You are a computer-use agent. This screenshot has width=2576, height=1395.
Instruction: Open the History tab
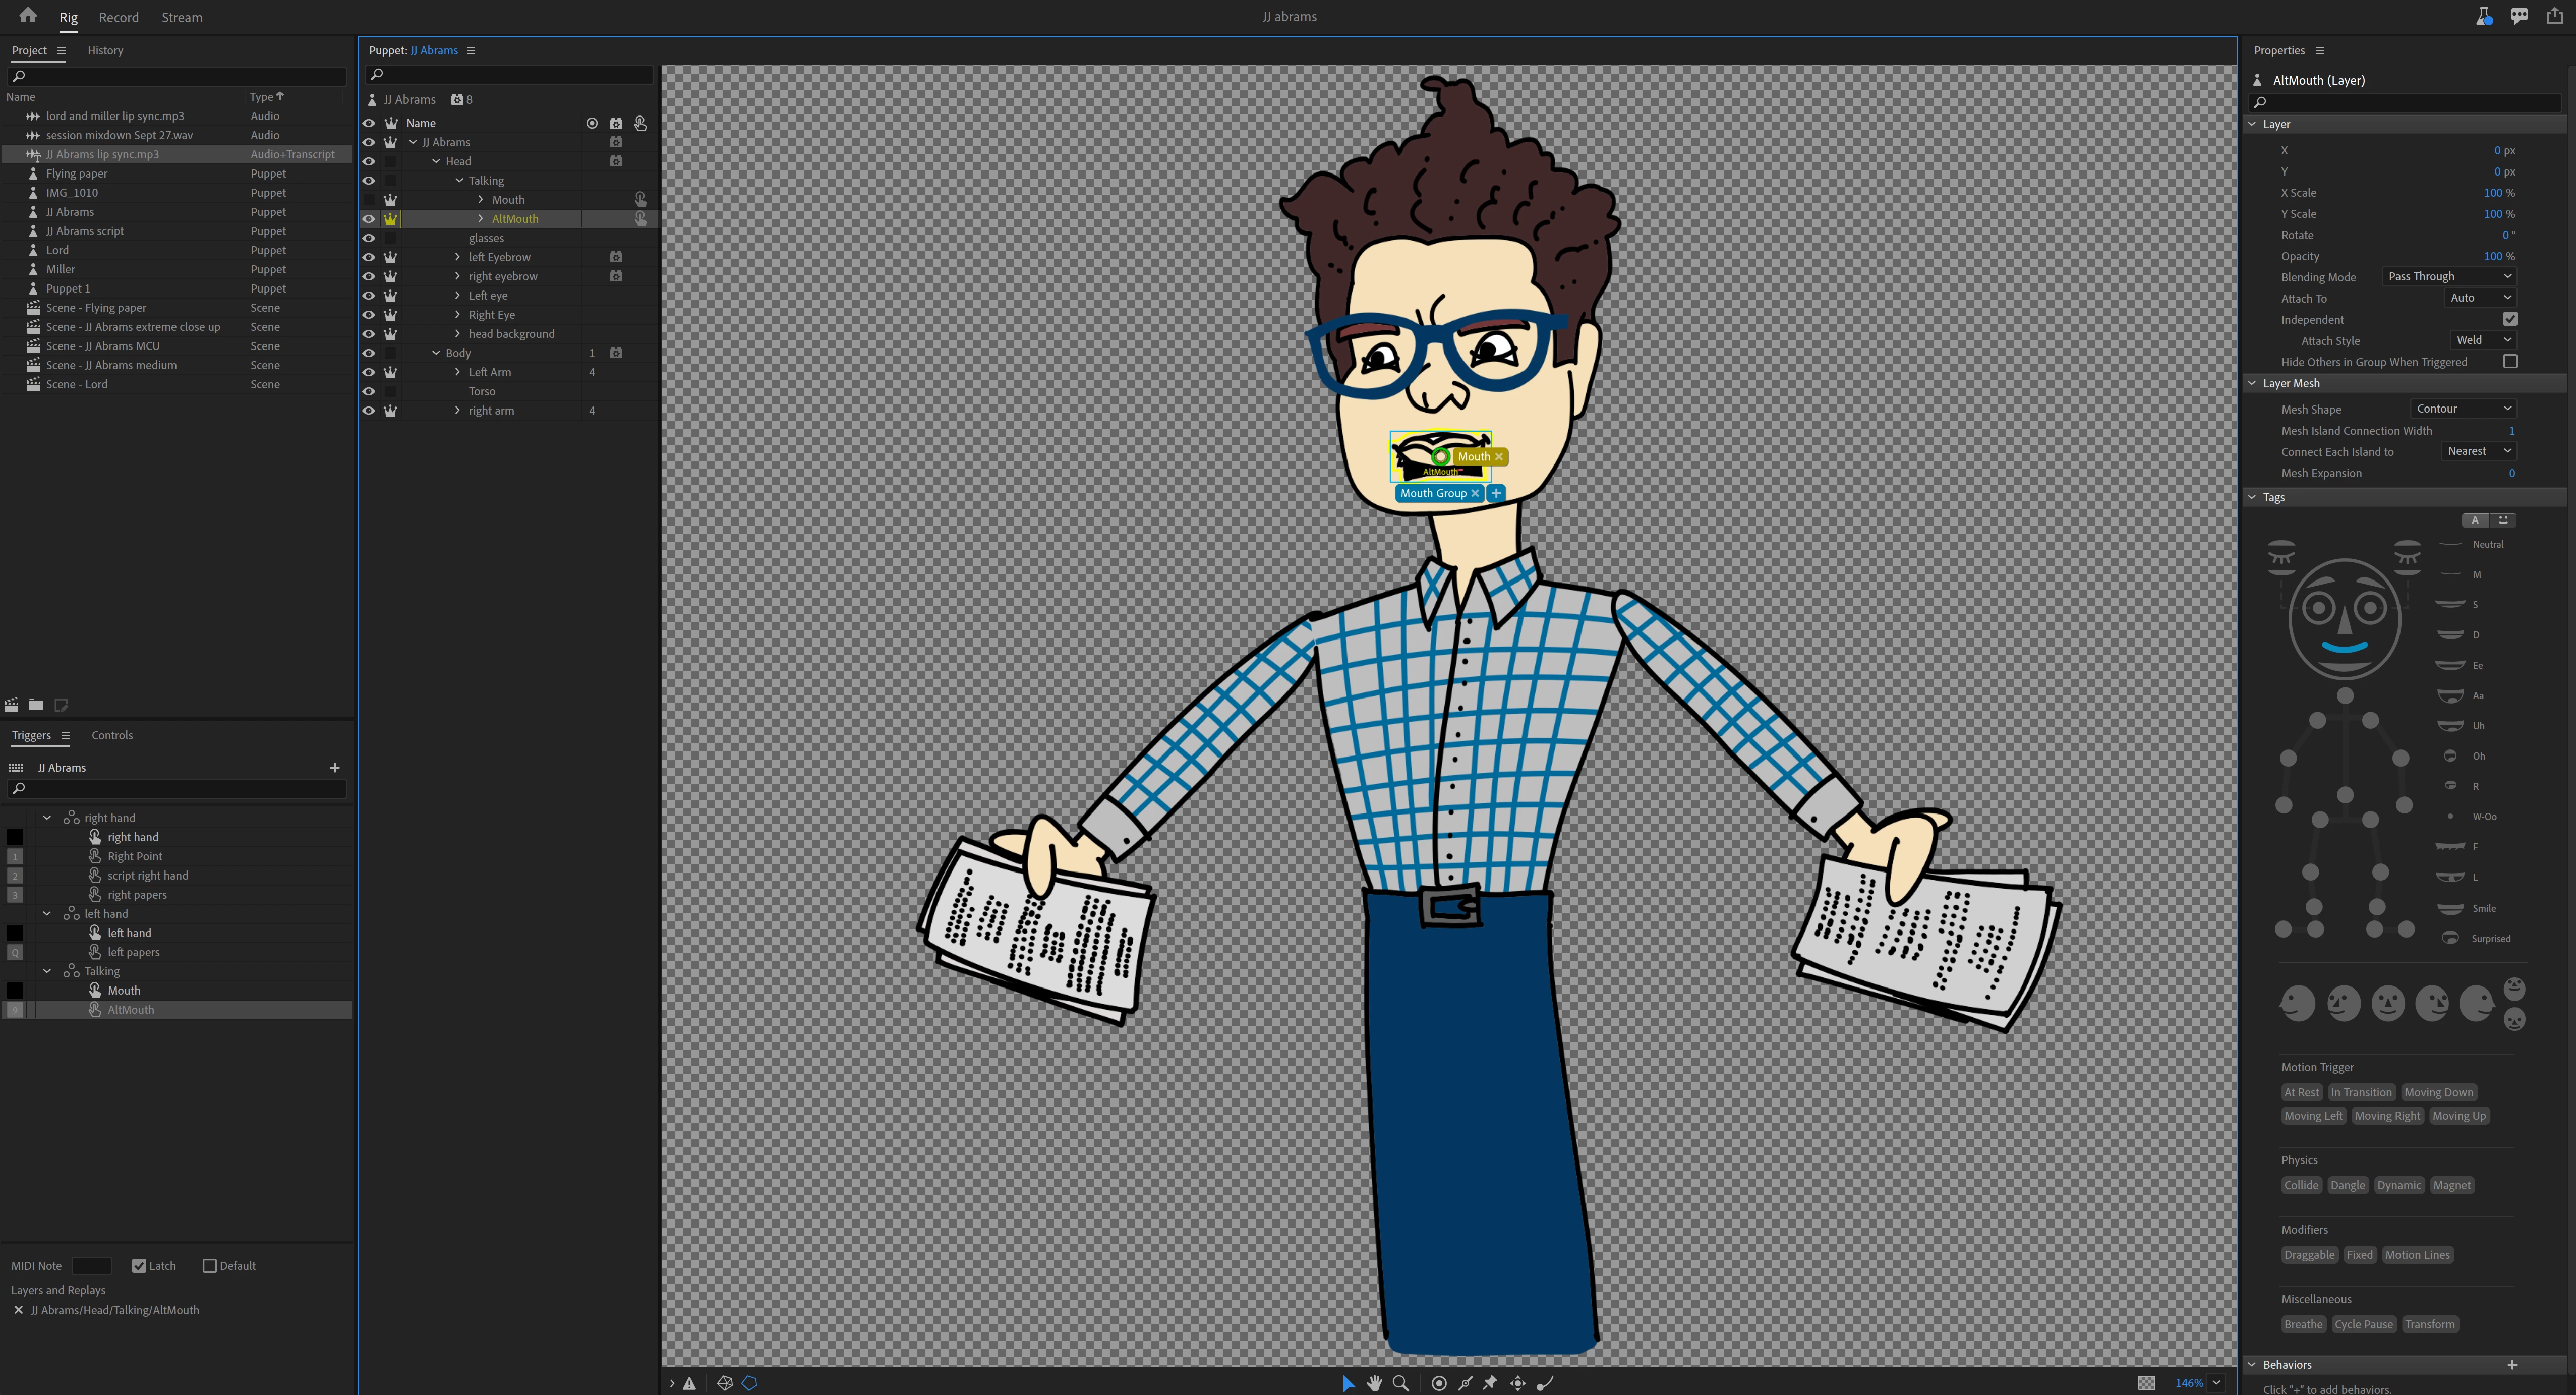point(105,50)
